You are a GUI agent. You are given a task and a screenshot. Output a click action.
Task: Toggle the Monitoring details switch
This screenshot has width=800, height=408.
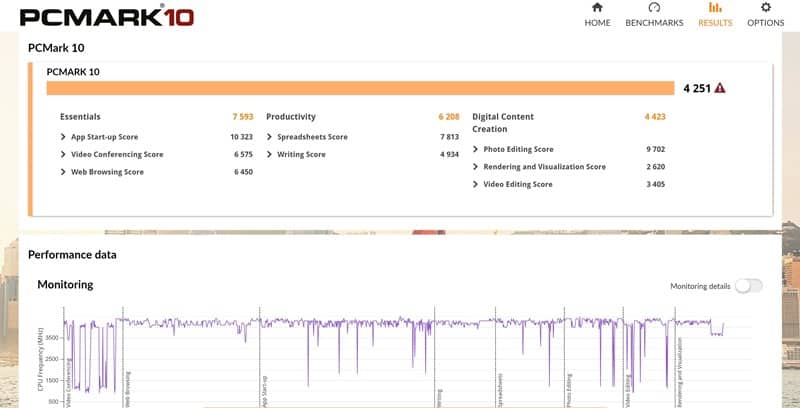click(x=748, y=286)
